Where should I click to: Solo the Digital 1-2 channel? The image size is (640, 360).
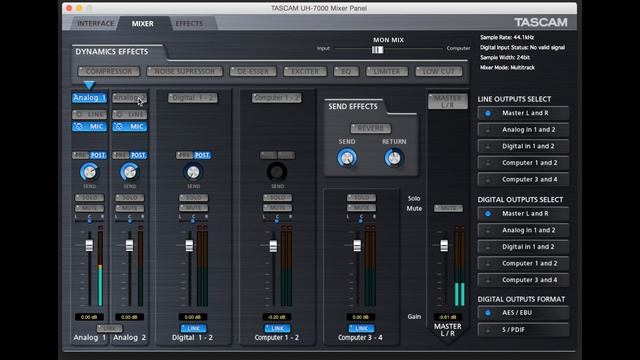pyautogui.click(x=193, y=198)
